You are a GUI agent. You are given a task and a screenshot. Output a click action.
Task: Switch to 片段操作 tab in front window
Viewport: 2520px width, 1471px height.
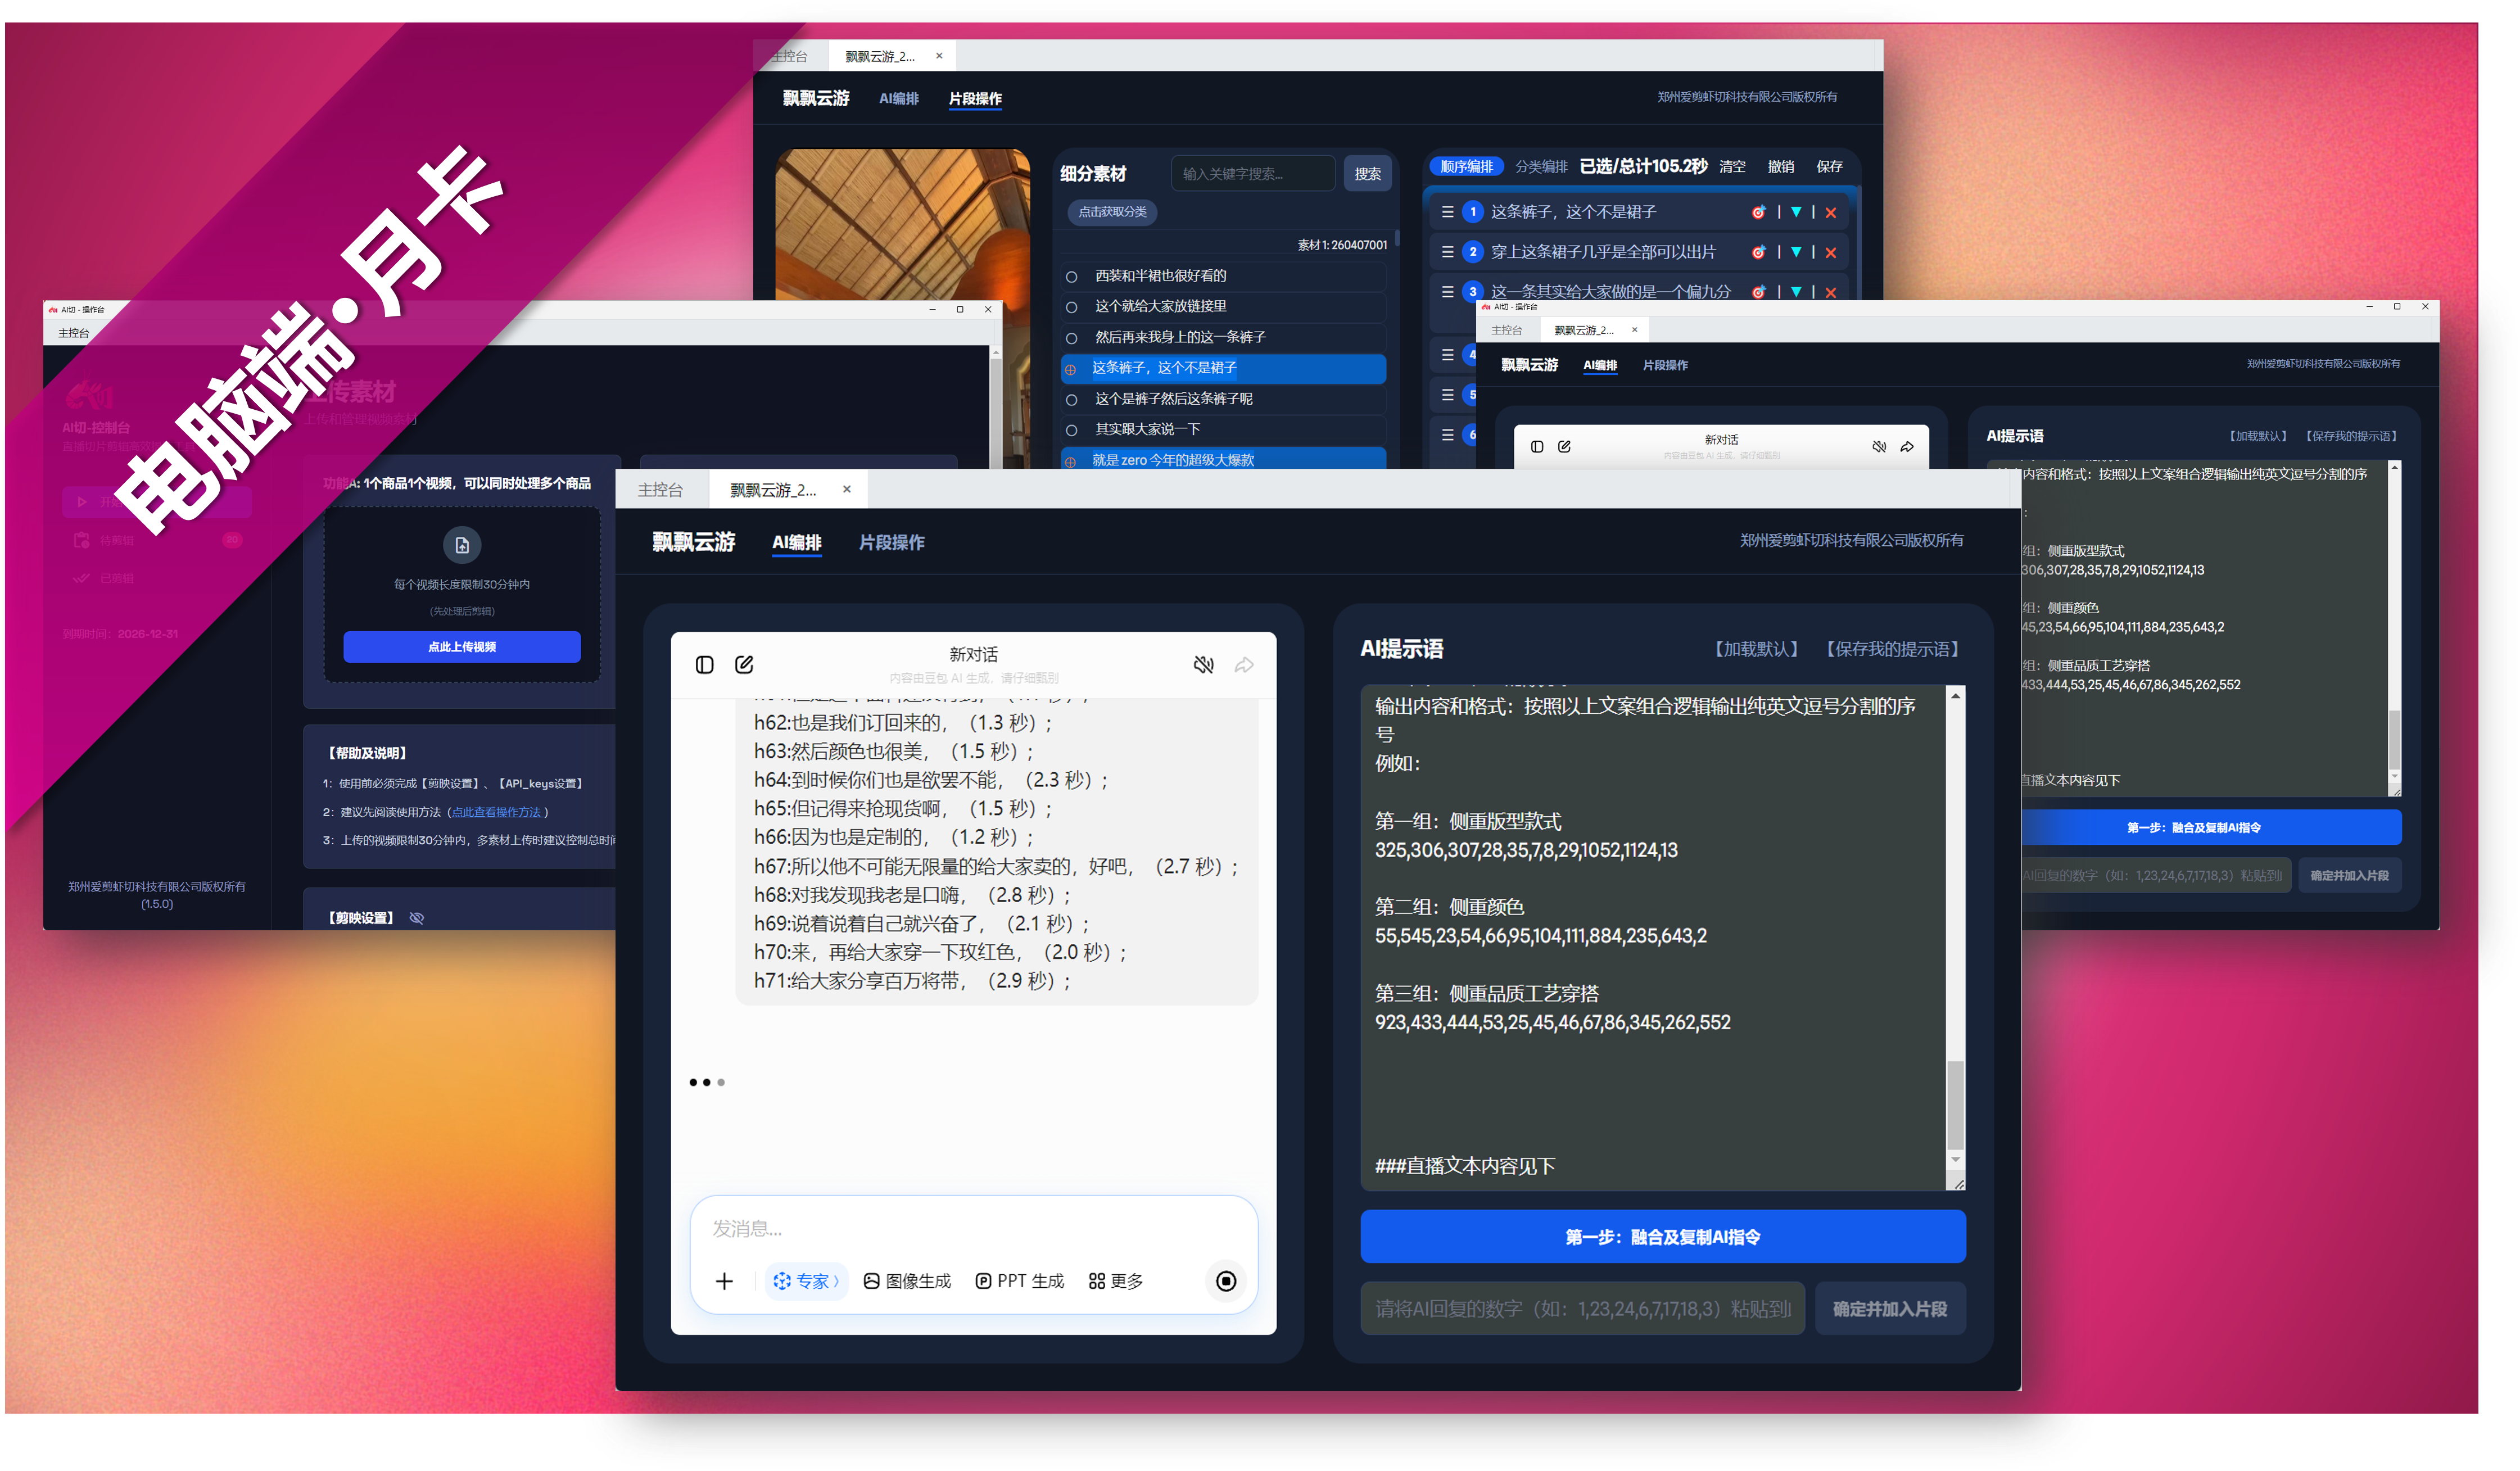[891, 542]
